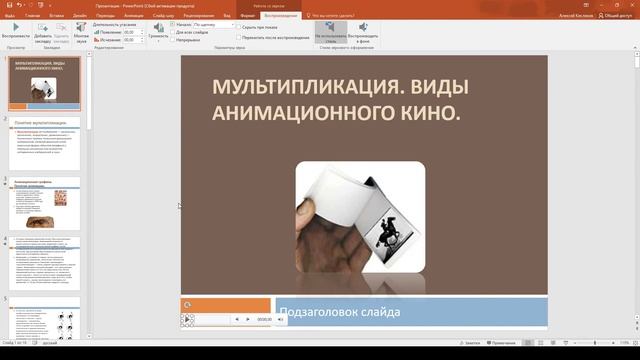Open Монтаж звука (Trim audio)
Screen dimensions: 640x360
tap(81, 33)
